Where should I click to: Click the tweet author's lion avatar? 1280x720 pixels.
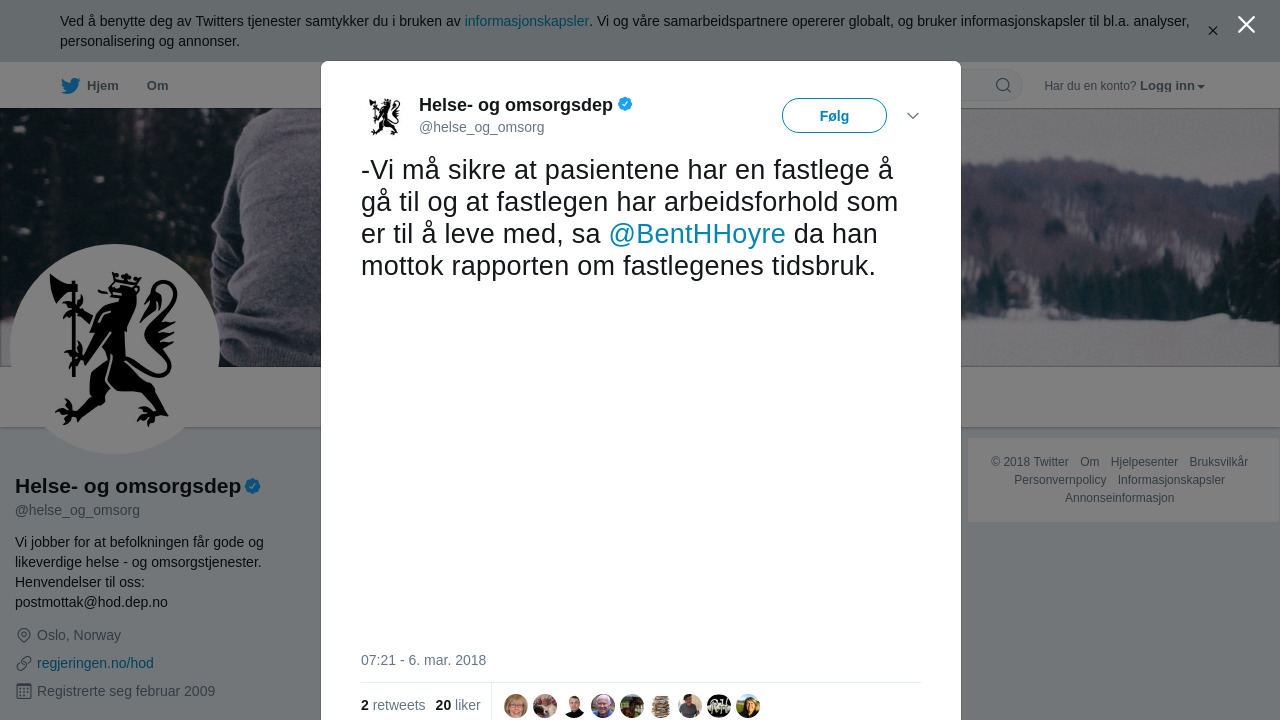click(x=384, y=116)
